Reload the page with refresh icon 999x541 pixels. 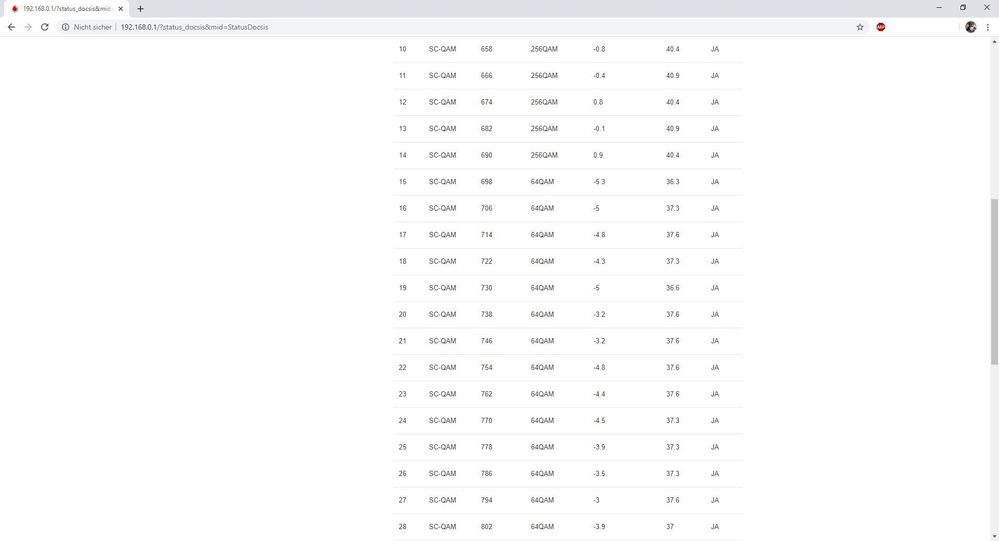click(x=45, y=27)
